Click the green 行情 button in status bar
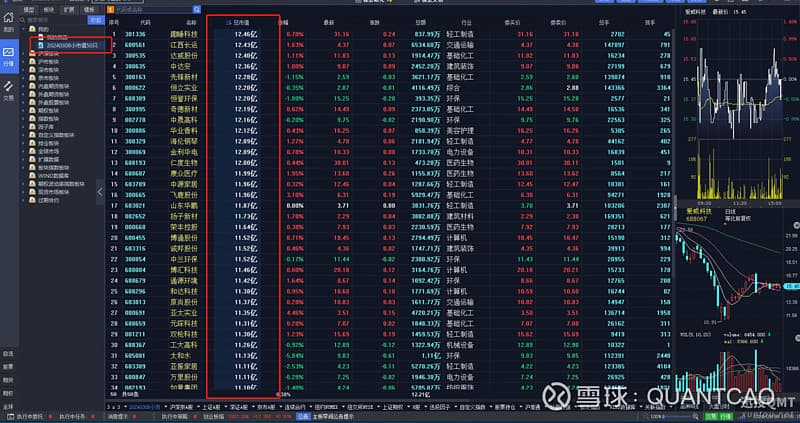Viewport: 800px width, 423px height. point(725,417)
